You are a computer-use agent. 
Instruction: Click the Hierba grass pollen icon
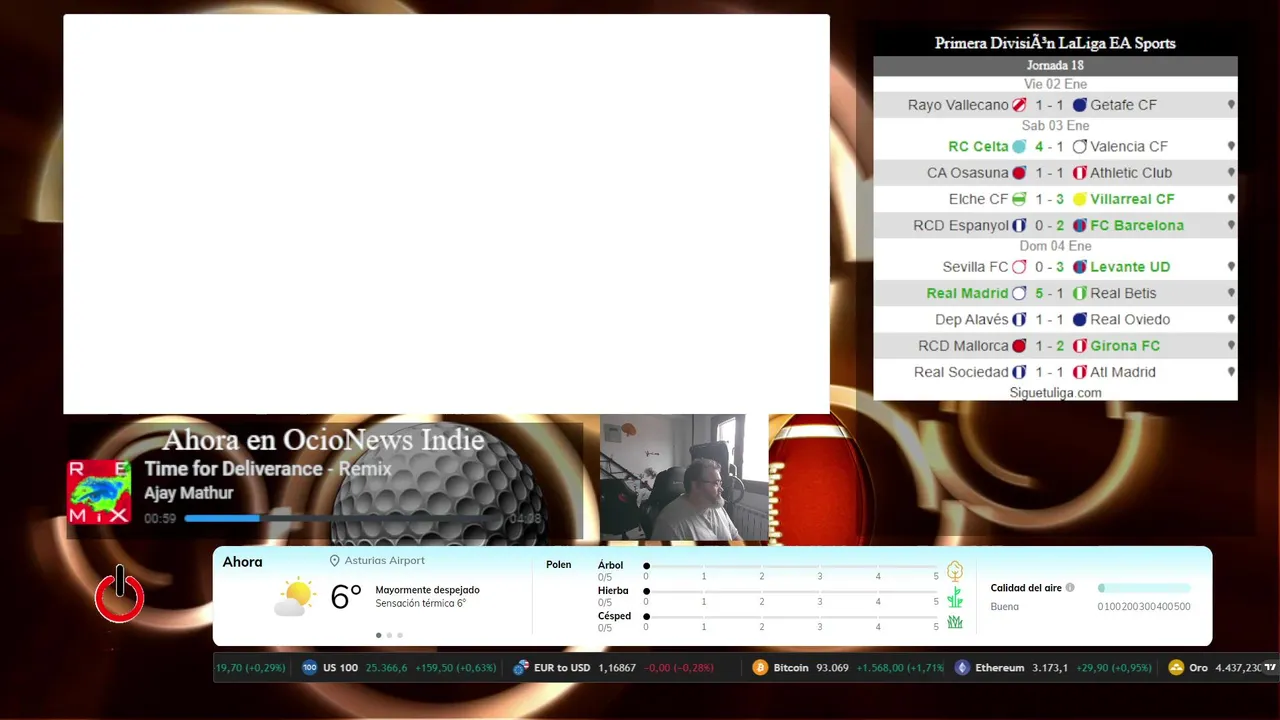click(x=955, y=597)
